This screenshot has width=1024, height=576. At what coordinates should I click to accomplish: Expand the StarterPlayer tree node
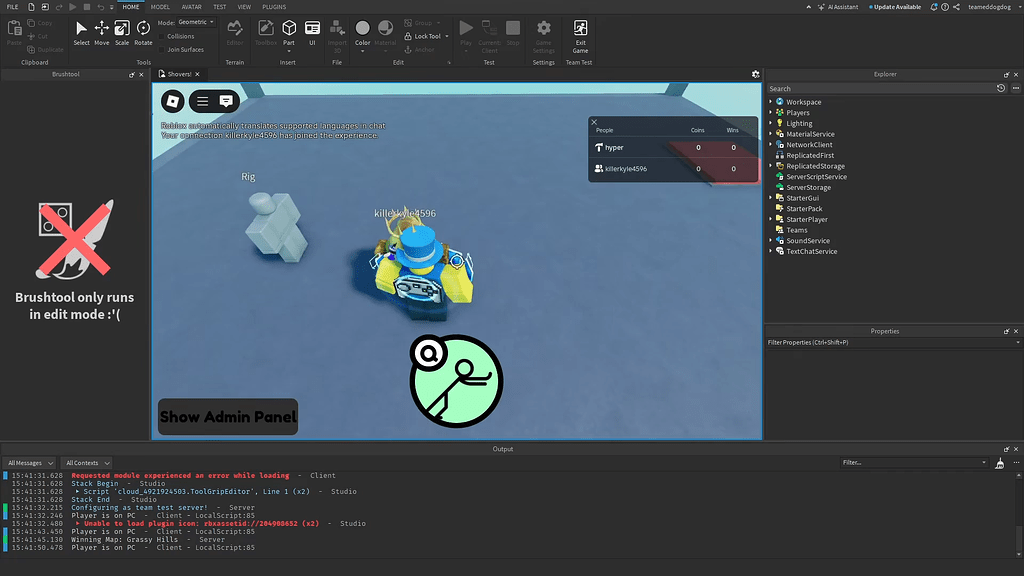point(771,219)
